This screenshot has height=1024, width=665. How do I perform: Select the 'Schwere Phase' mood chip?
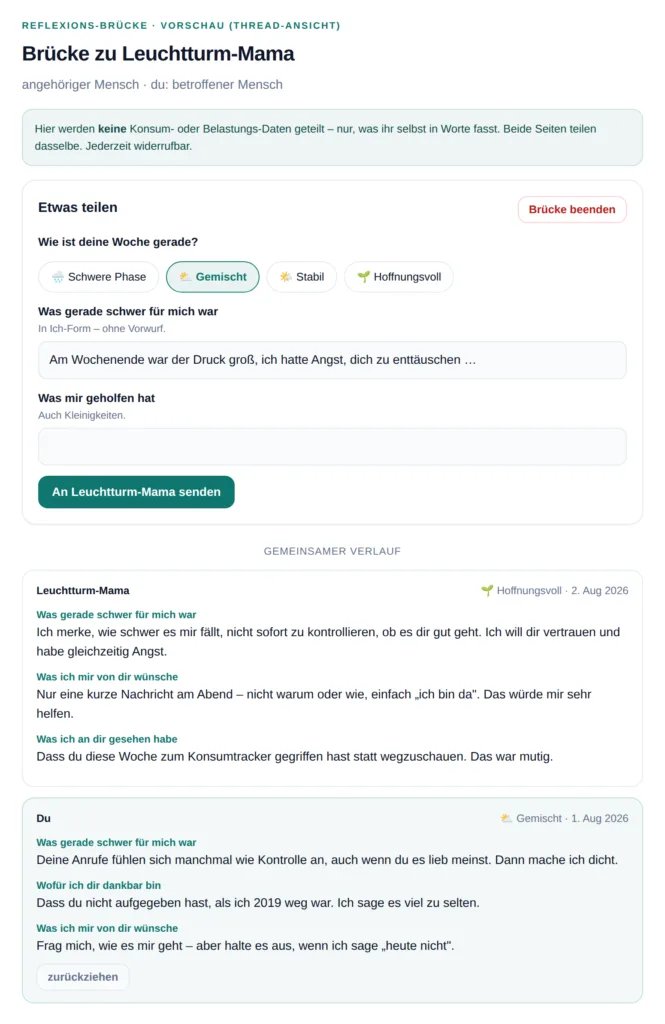click(x=99, y=277)
